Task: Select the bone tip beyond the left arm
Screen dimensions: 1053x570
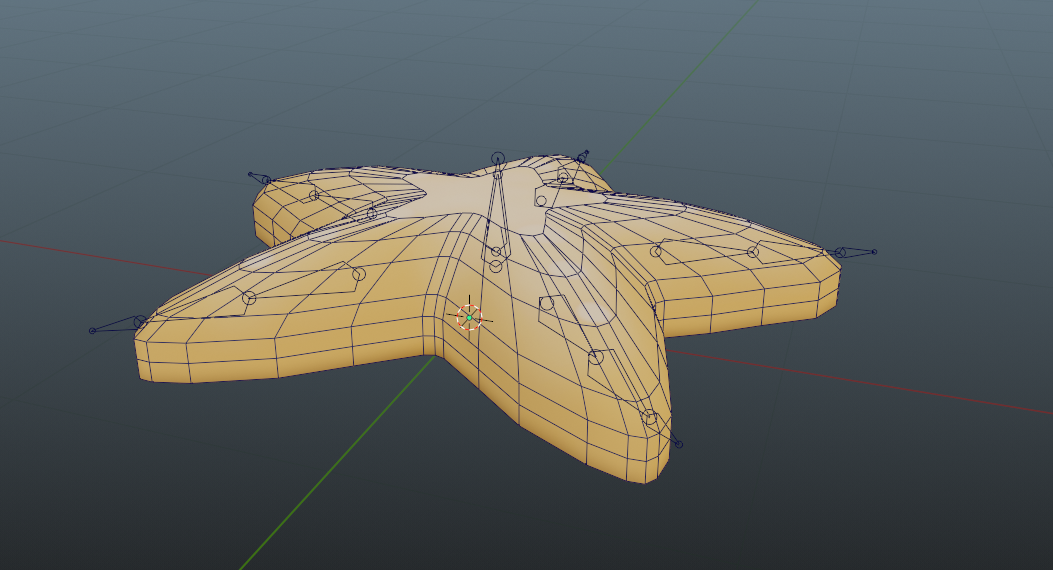Action: coord(92,330)
